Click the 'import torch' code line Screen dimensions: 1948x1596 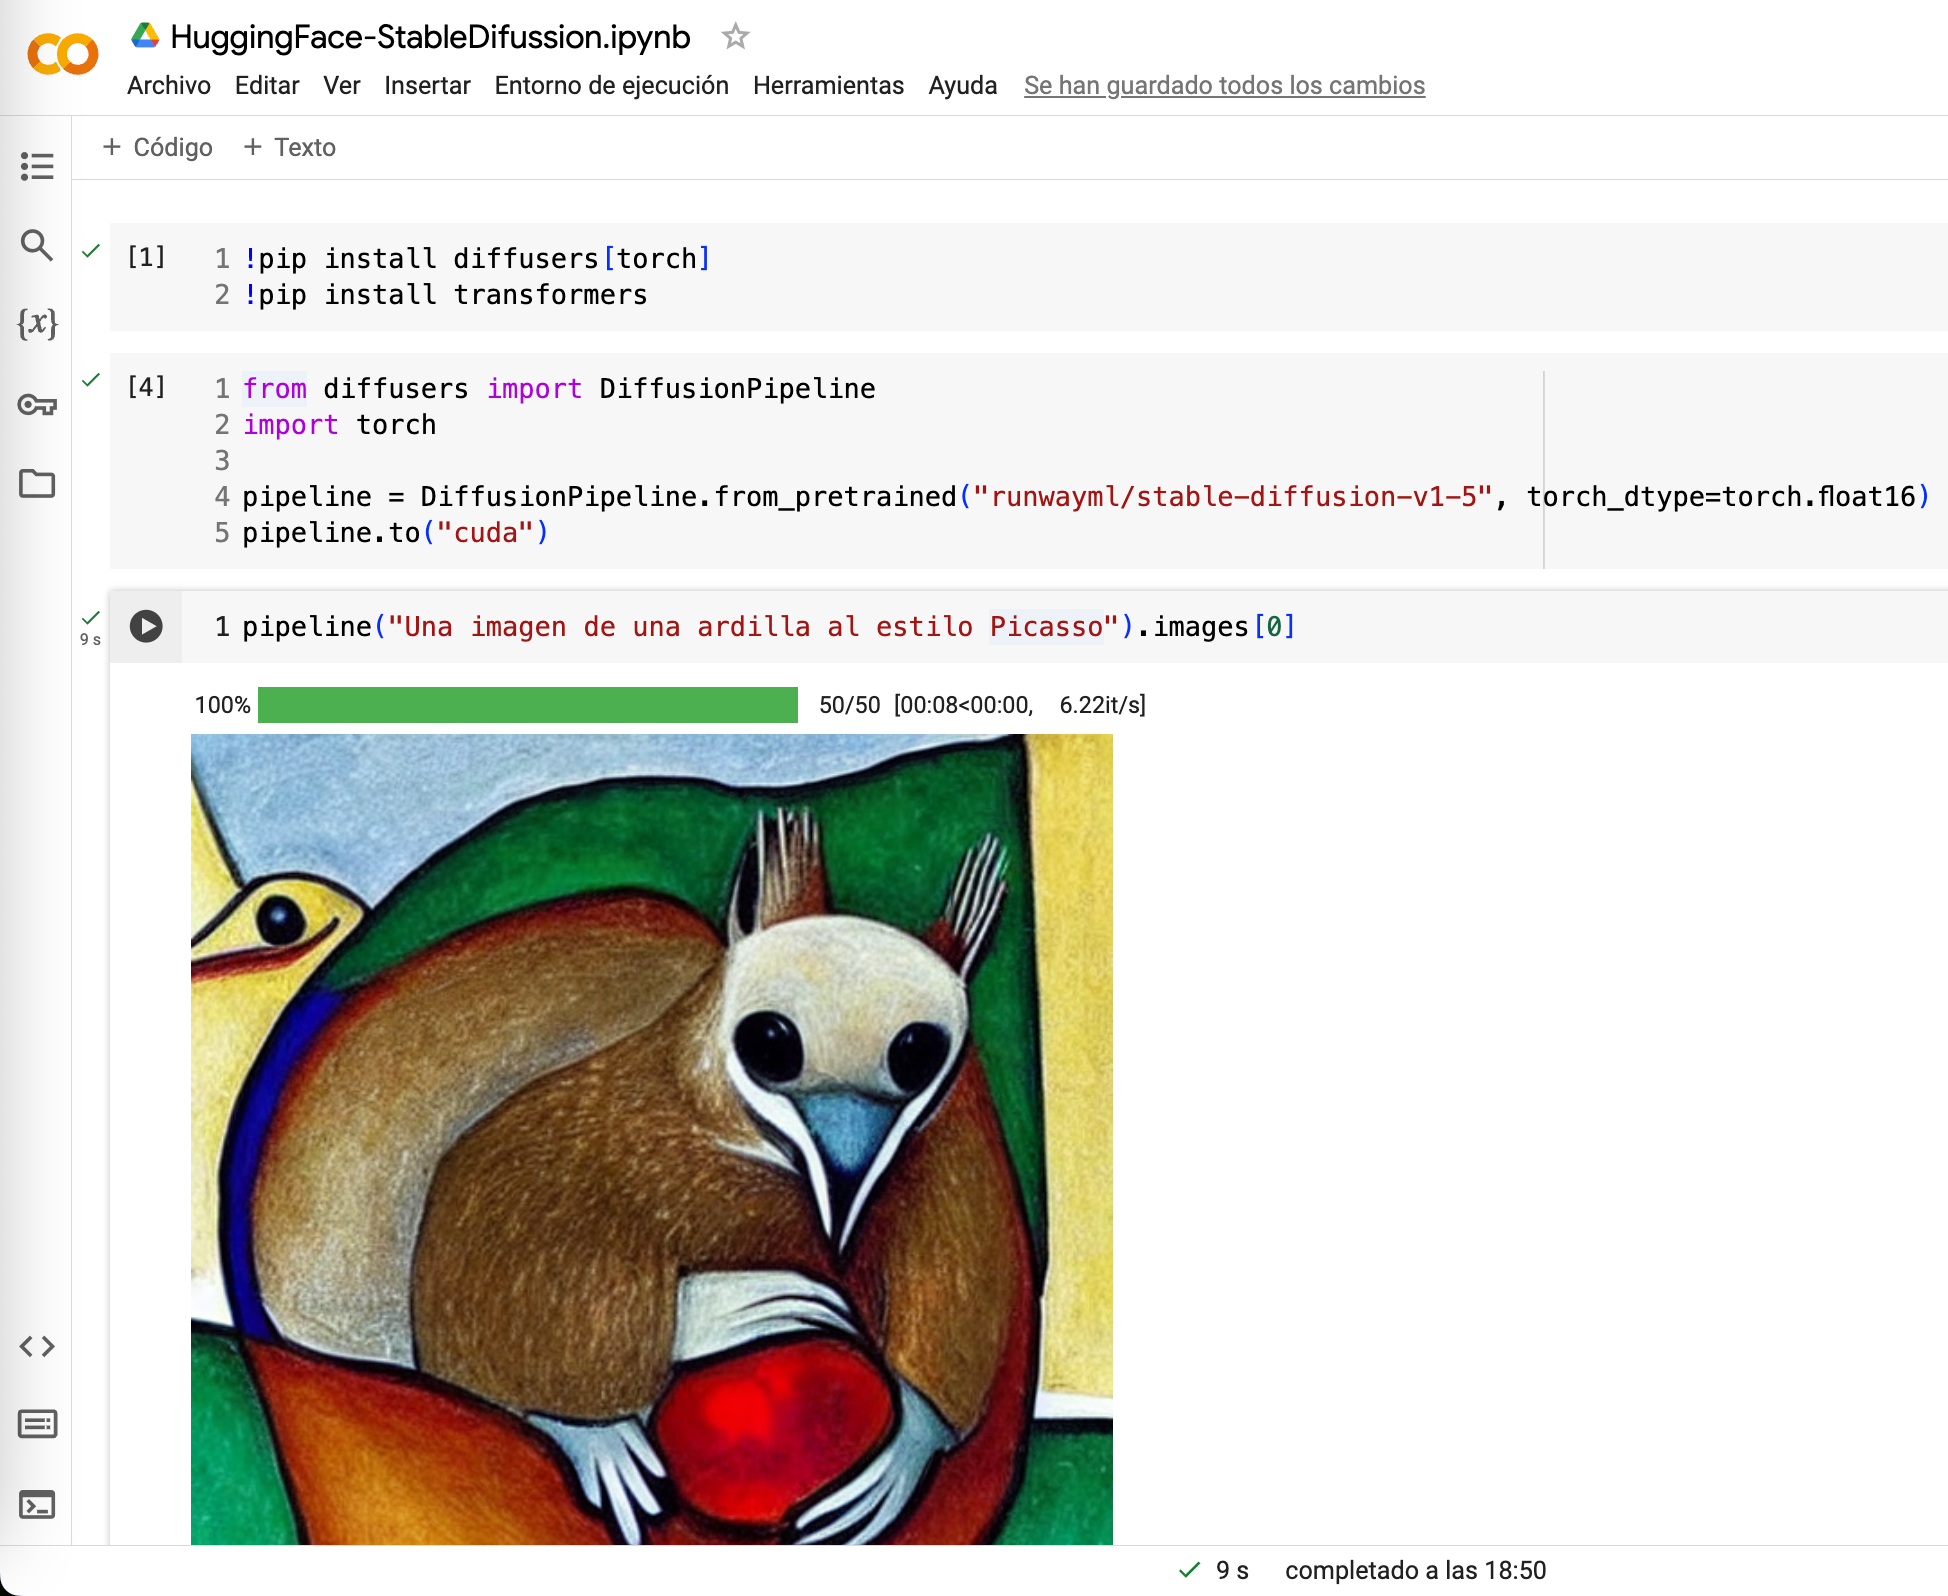coord(339,425)
